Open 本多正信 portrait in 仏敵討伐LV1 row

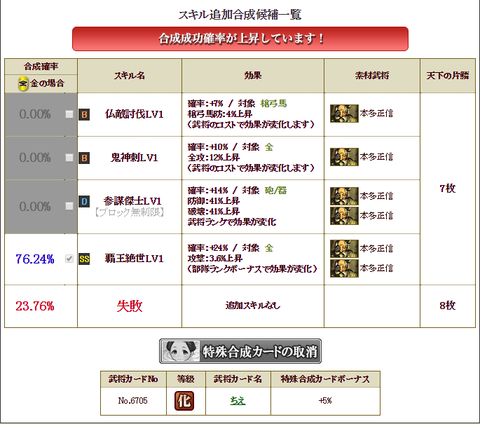coord(344,114)
